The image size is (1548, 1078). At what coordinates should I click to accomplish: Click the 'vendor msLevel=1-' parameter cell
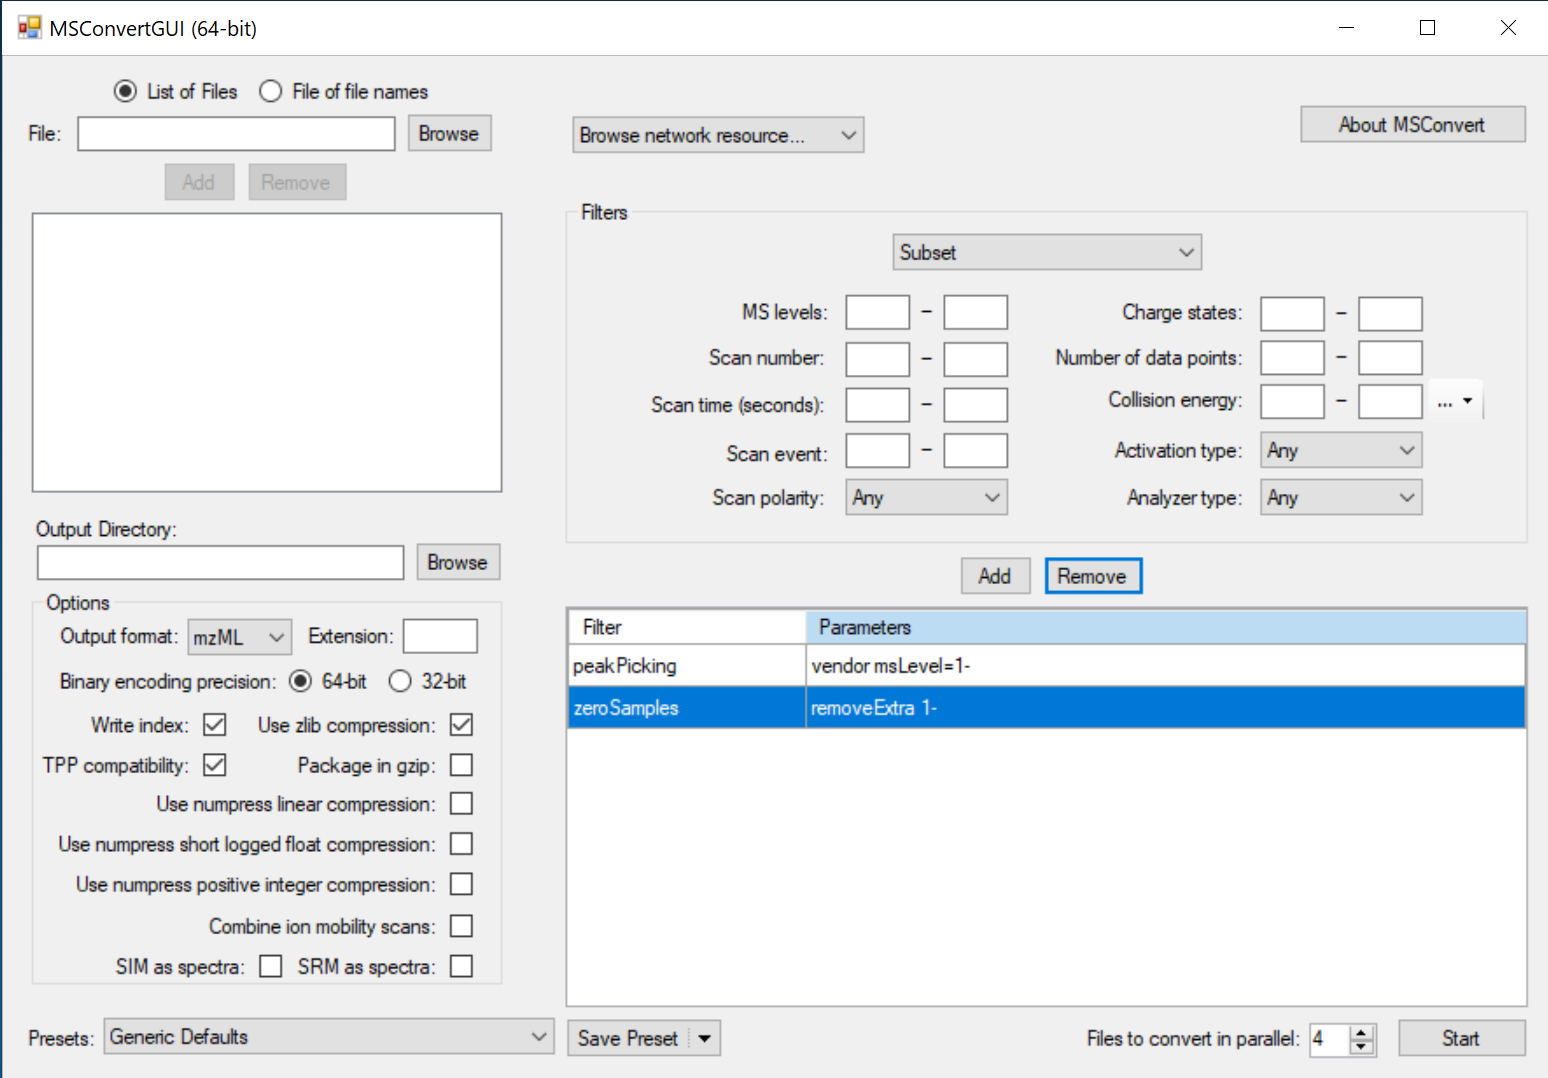[x=1166, y=666]
